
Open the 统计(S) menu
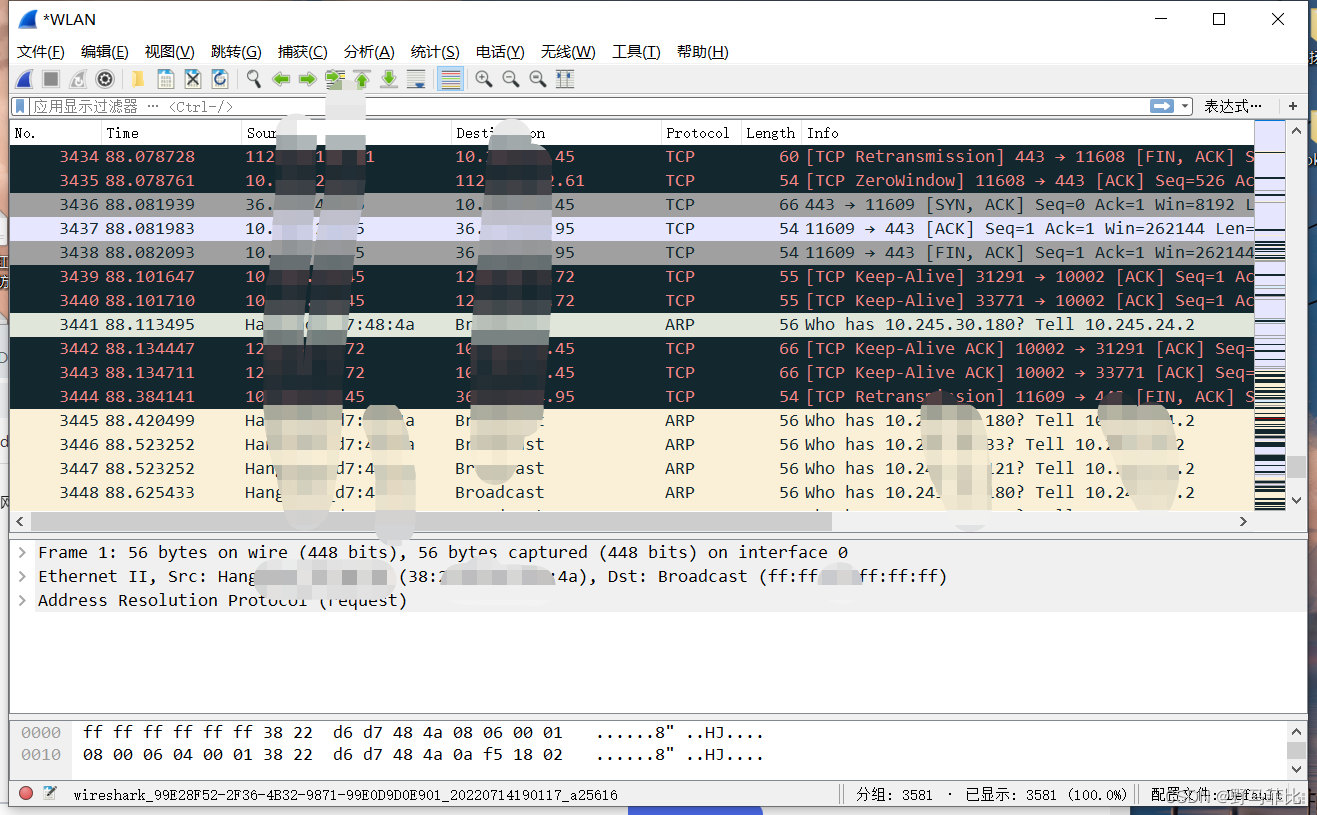[435, 52]
